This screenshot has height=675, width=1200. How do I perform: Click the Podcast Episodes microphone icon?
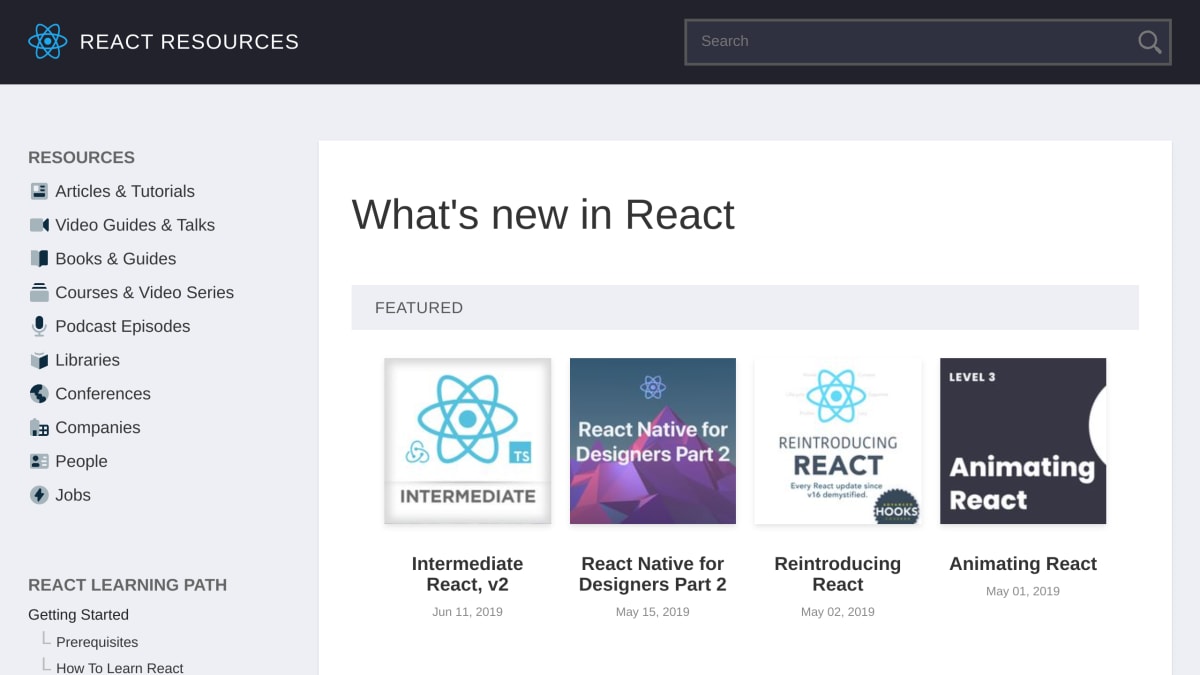click(39, 326)
